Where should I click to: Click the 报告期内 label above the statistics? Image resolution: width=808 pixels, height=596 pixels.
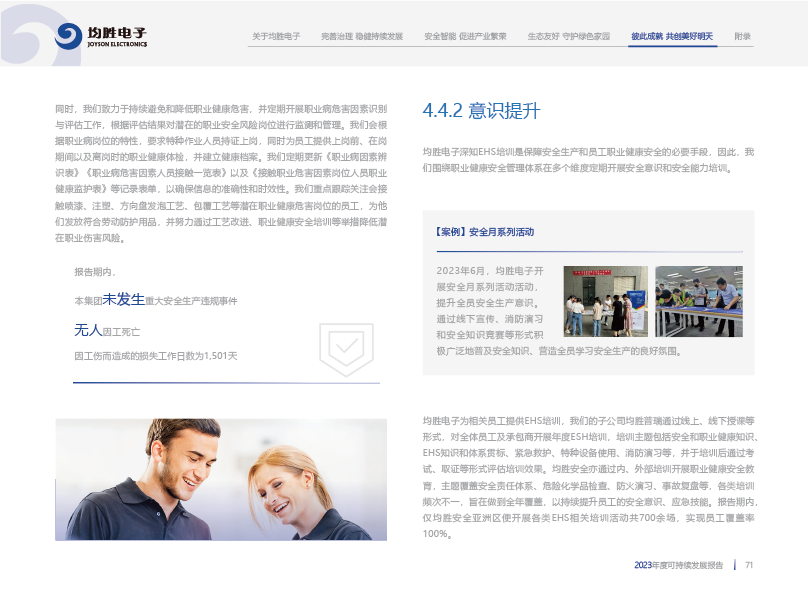pyautogui.click(x=95, y=272)
